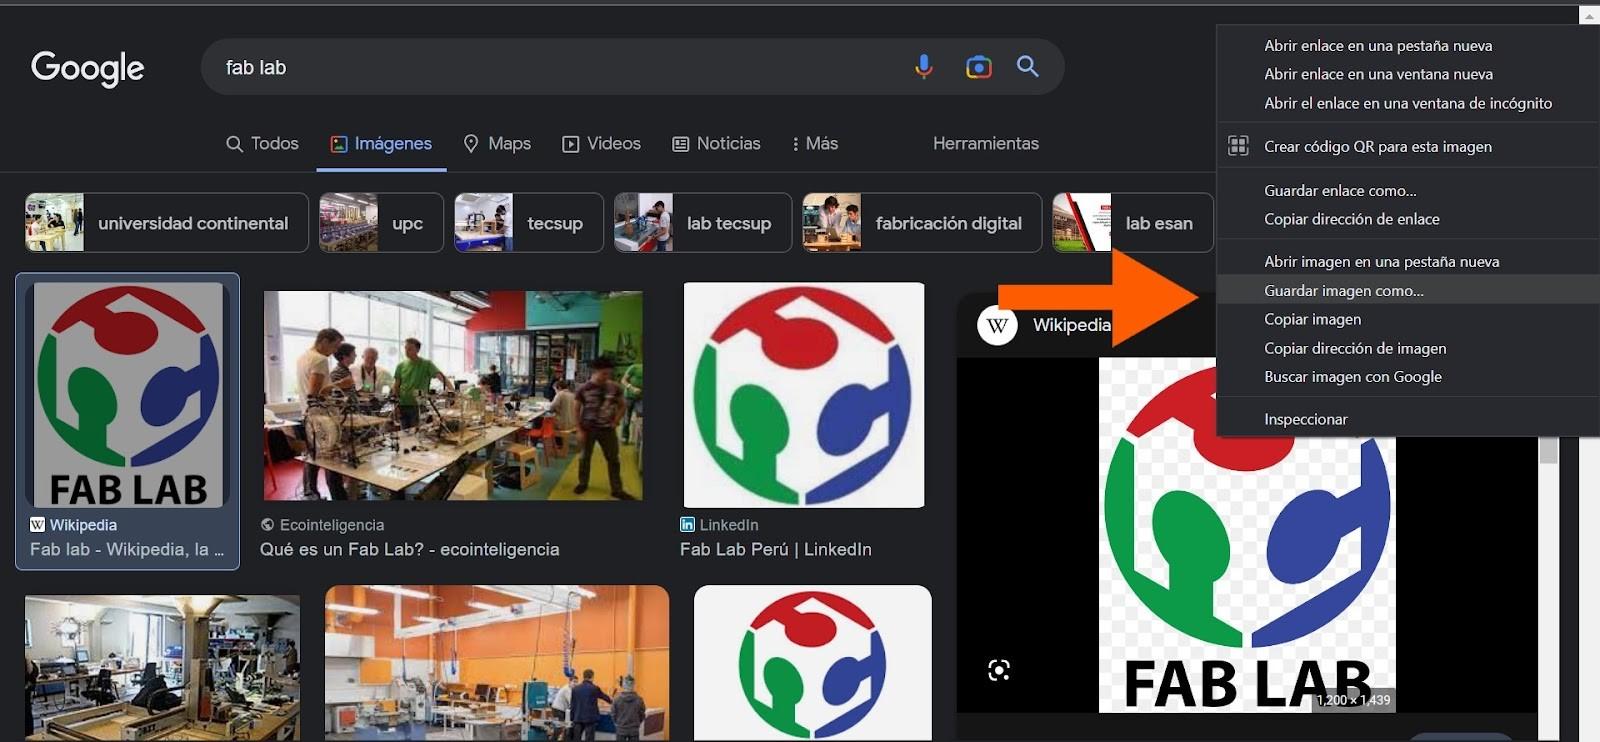Open 'Fab Lab Perú | LinkedIn' link
This screenshot has height=742, width=1600.
coord(776,549)
